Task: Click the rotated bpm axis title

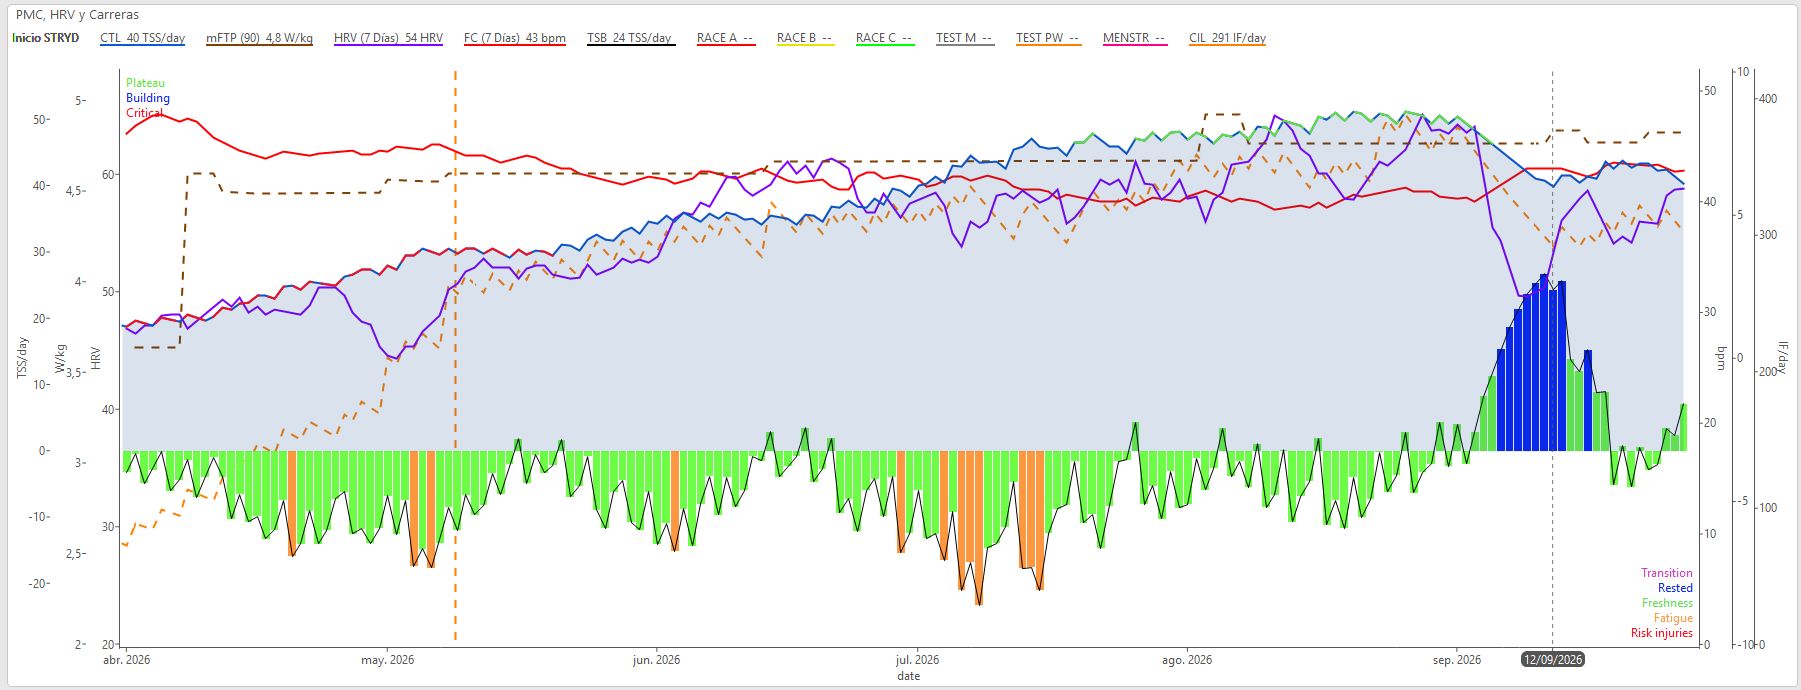Action: tap(1722, 358)
